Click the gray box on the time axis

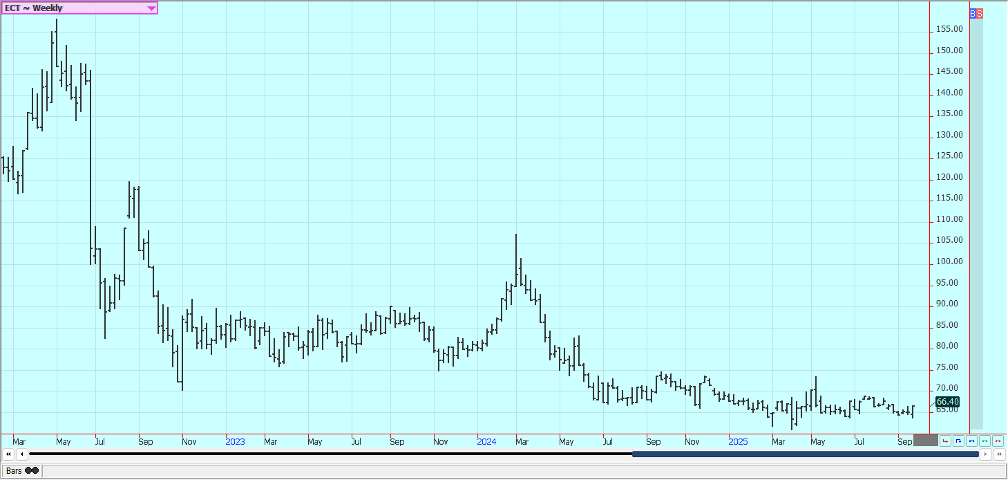(x=925, y=440)
